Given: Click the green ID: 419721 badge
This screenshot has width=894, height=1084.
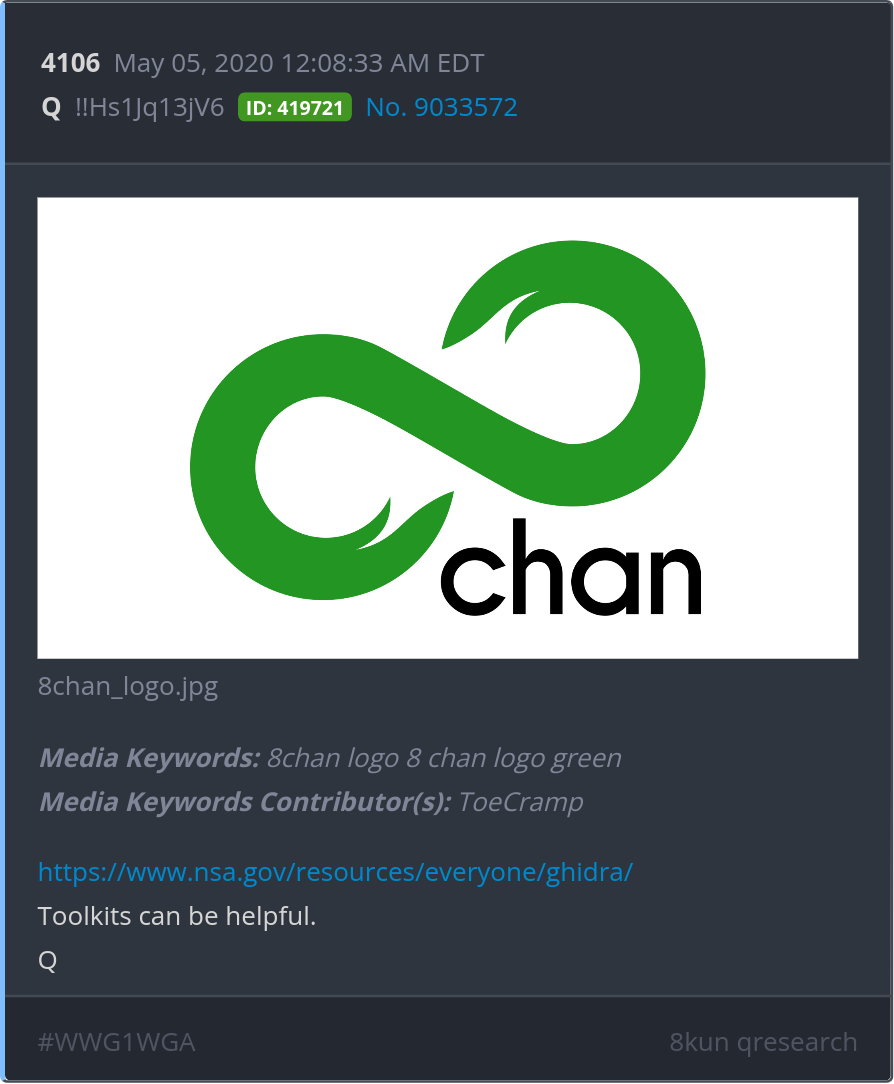Looking at the screenshot, I should pos(295,107).
